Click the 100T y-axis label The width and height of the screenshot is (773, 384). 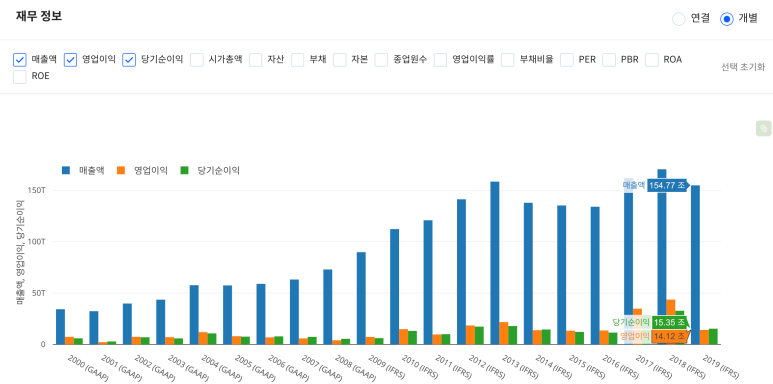(x=36, y=242)
